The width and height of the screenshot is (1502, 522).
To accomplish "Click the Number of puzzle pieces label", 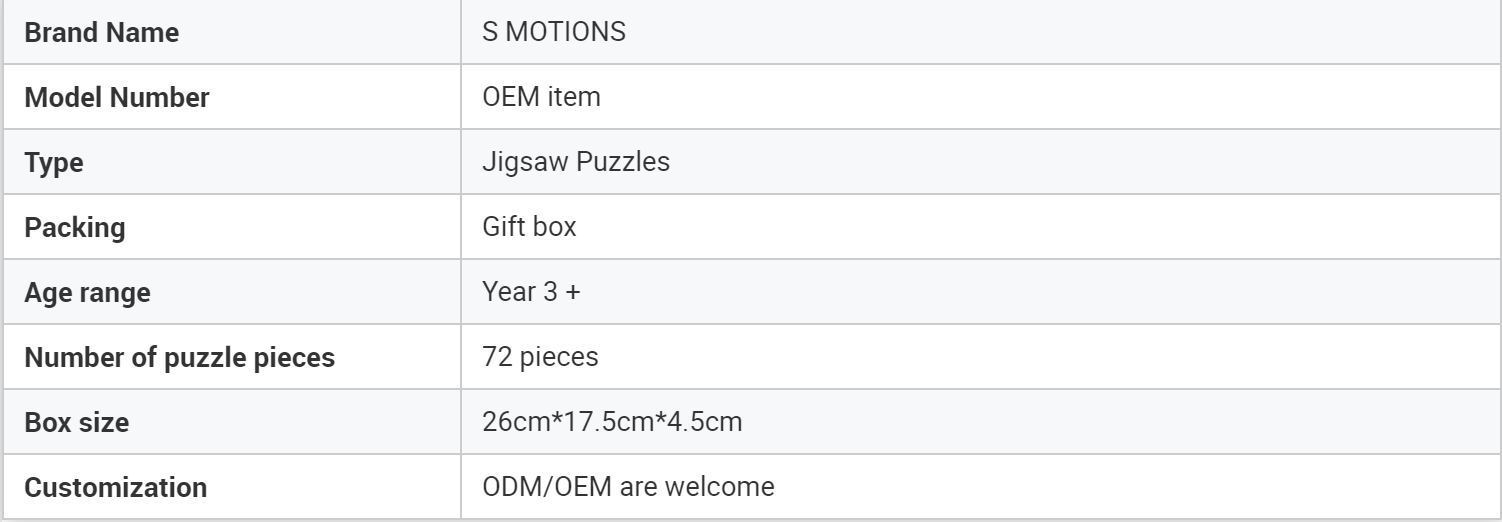I will pos(179,358).
